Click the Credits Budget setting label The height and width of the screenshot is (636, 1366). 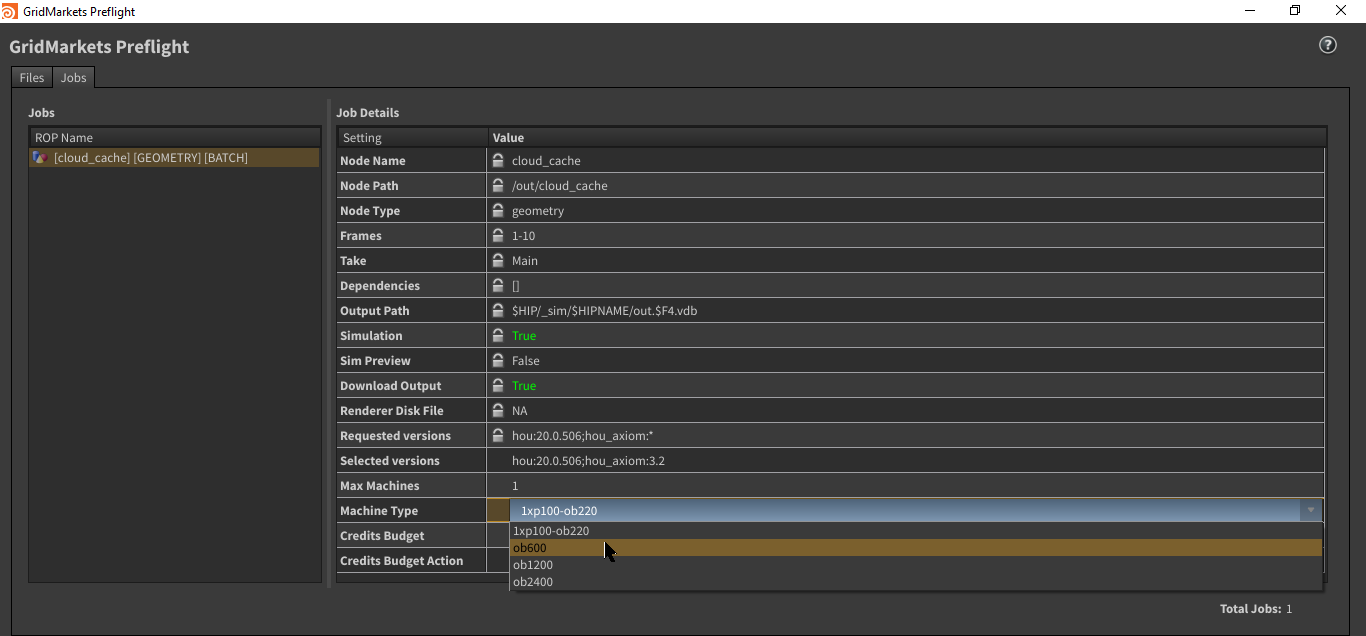coord(382,535)
